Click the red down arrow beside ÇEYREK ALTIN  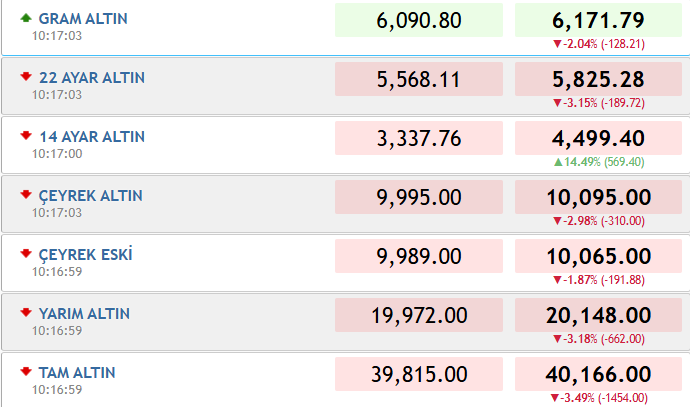[x=26, y=194]
